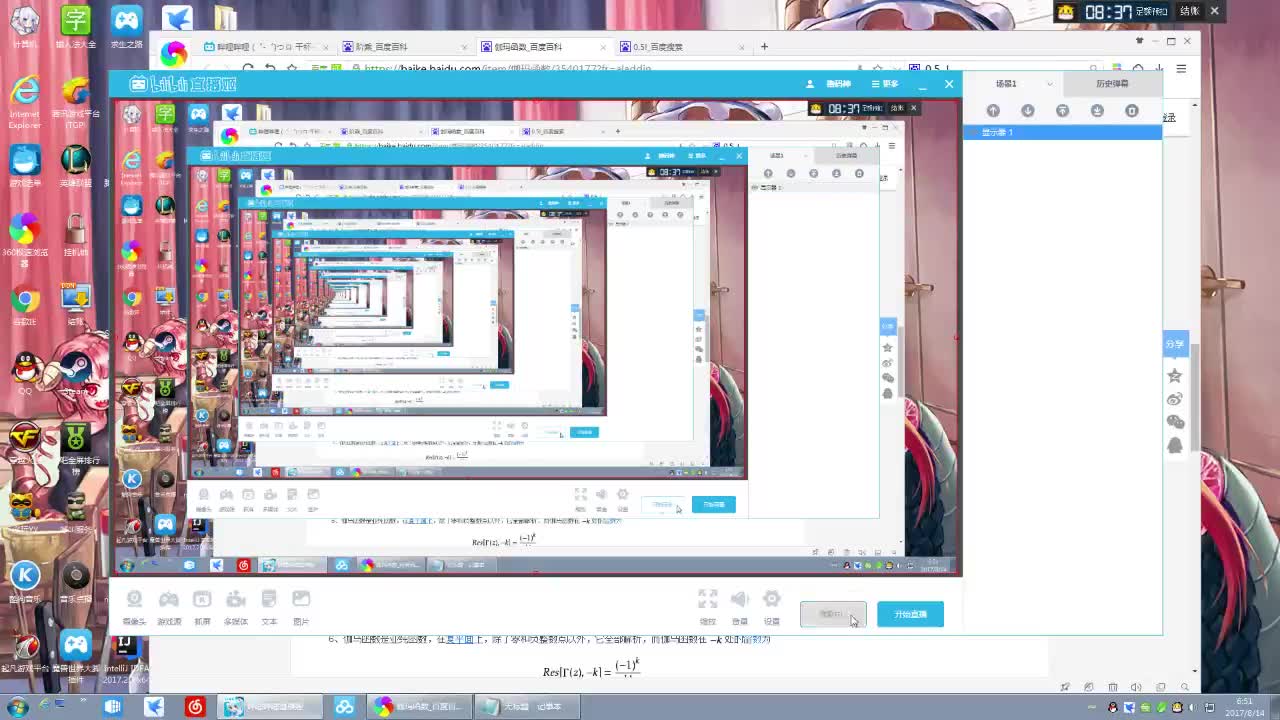The height and width of the screenshot is (720, 1280).
Task: Click the 结束 button on recording timer
Action: pyautogui.click(x=1189, y=11)
